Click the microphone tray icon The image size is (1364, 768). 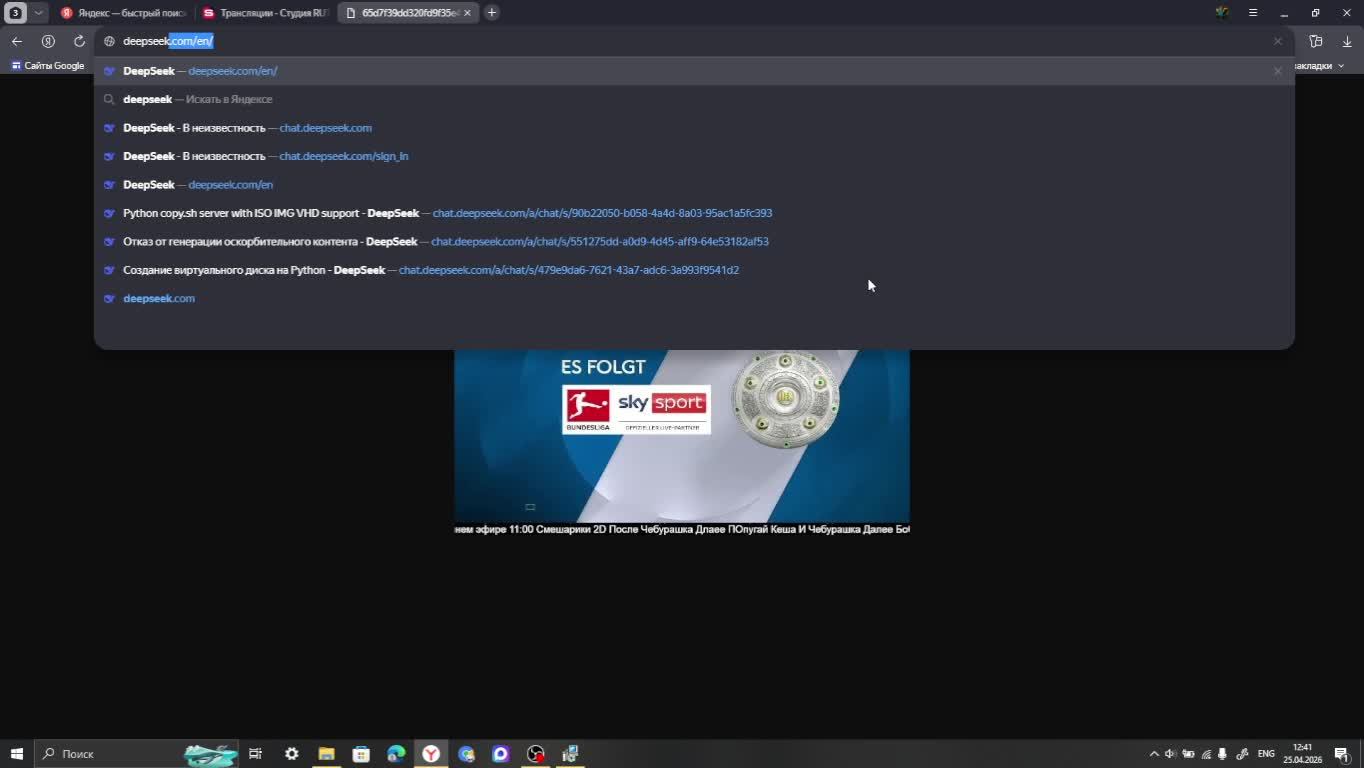(1222, 754)
